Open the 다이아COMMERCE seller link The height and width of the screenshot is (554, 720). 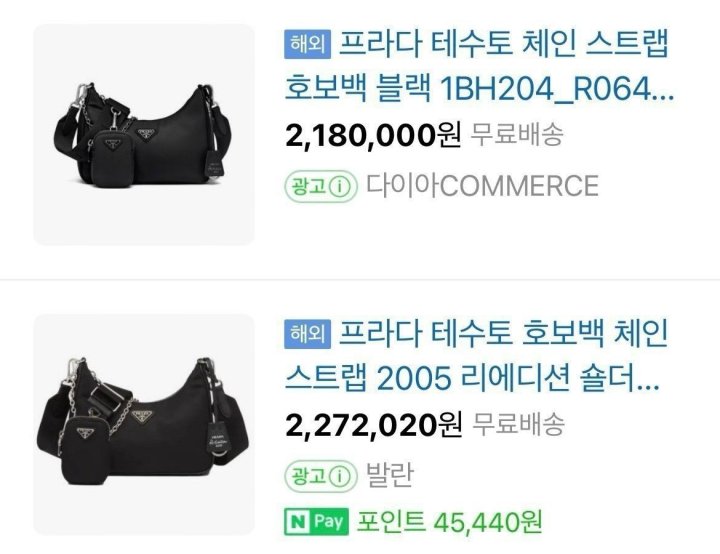pos(482,186)
